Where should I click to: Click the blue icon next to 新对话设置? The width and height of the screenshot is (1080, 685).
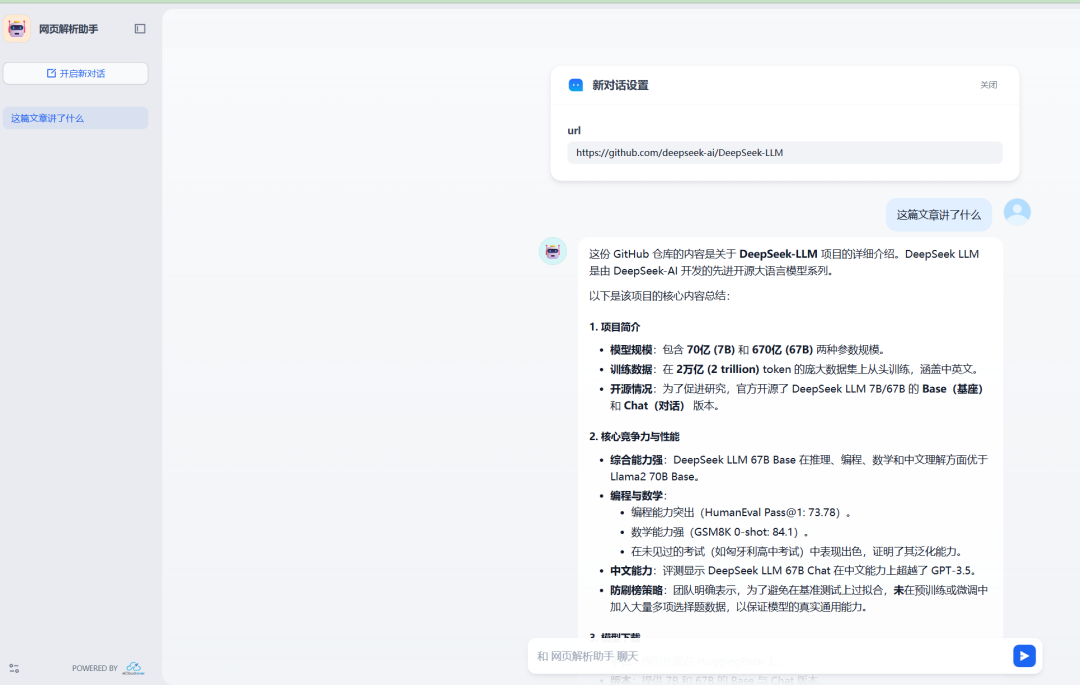576,85
